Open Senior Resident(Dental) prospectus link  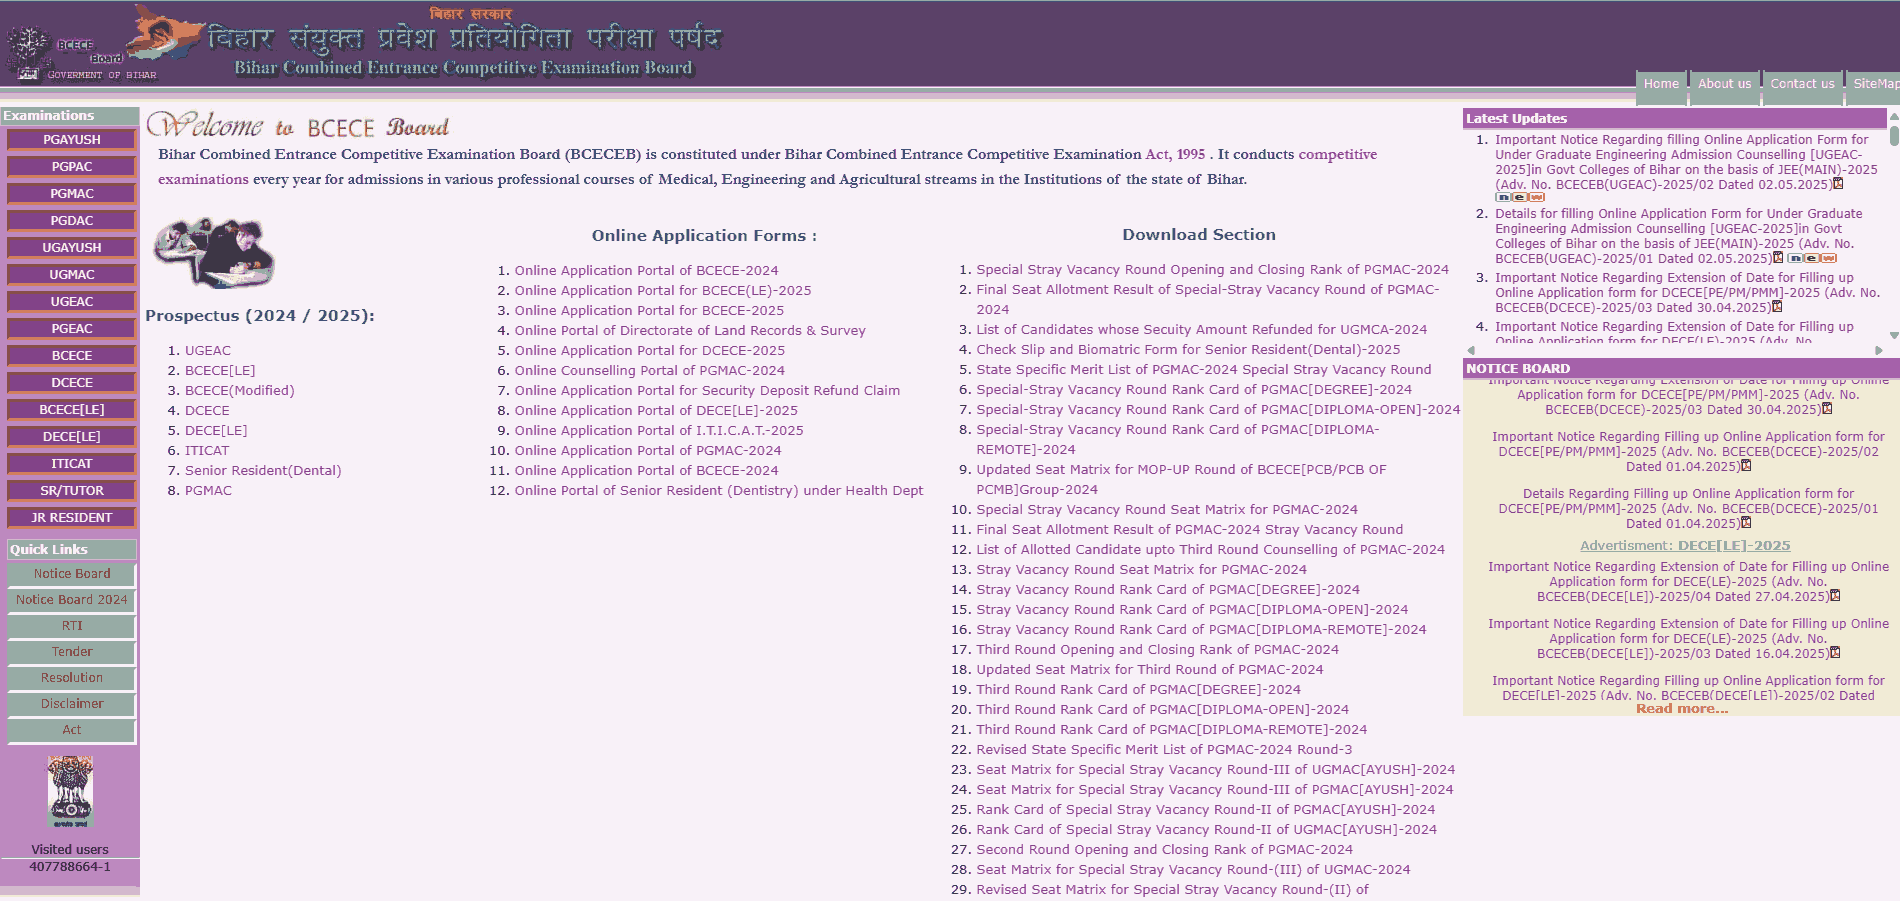[x=263, y=471]
